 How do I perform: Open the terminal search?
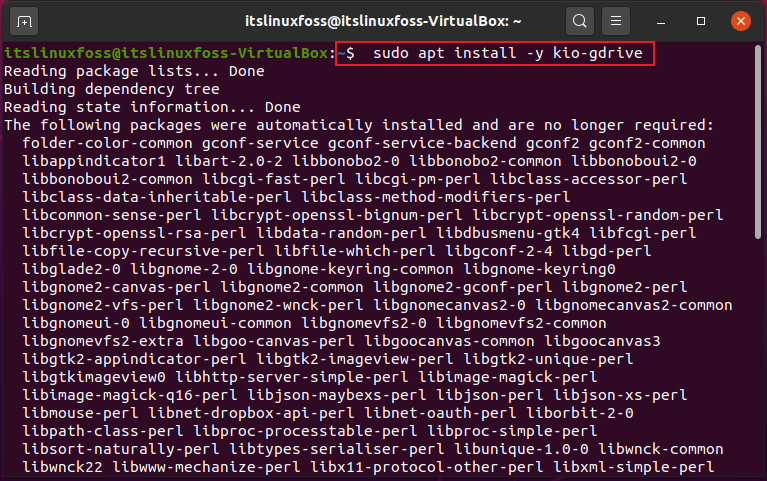580,21
